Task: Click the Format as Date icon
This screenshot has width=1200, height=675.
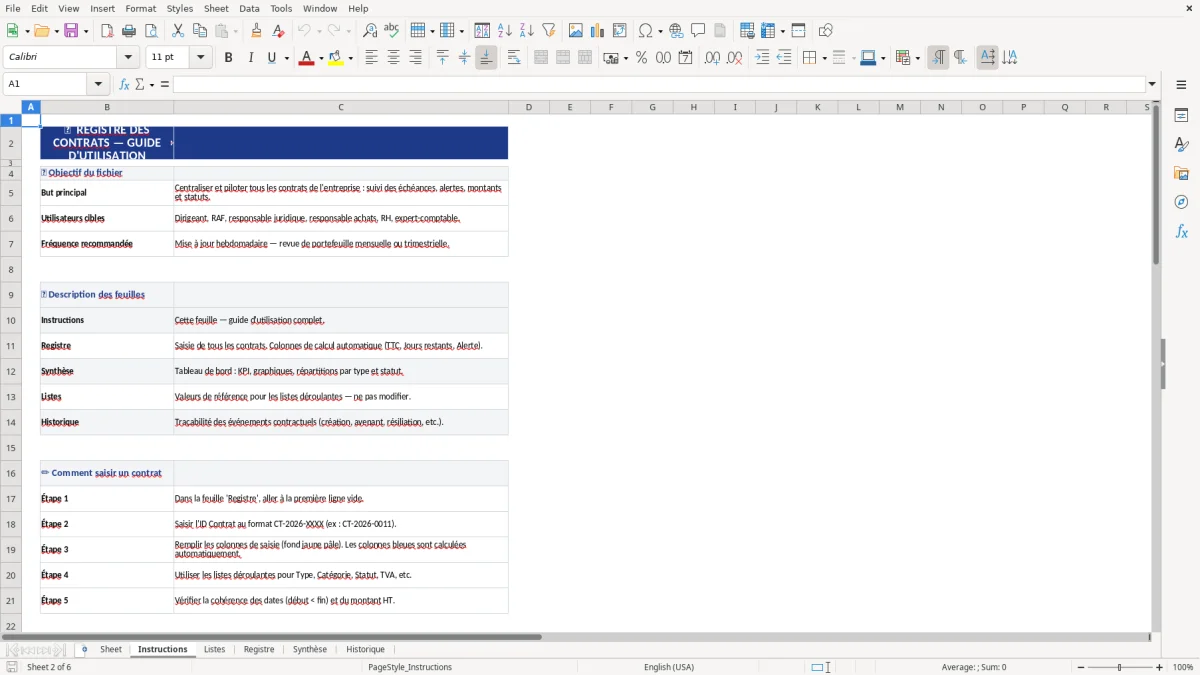Action: 685,58
